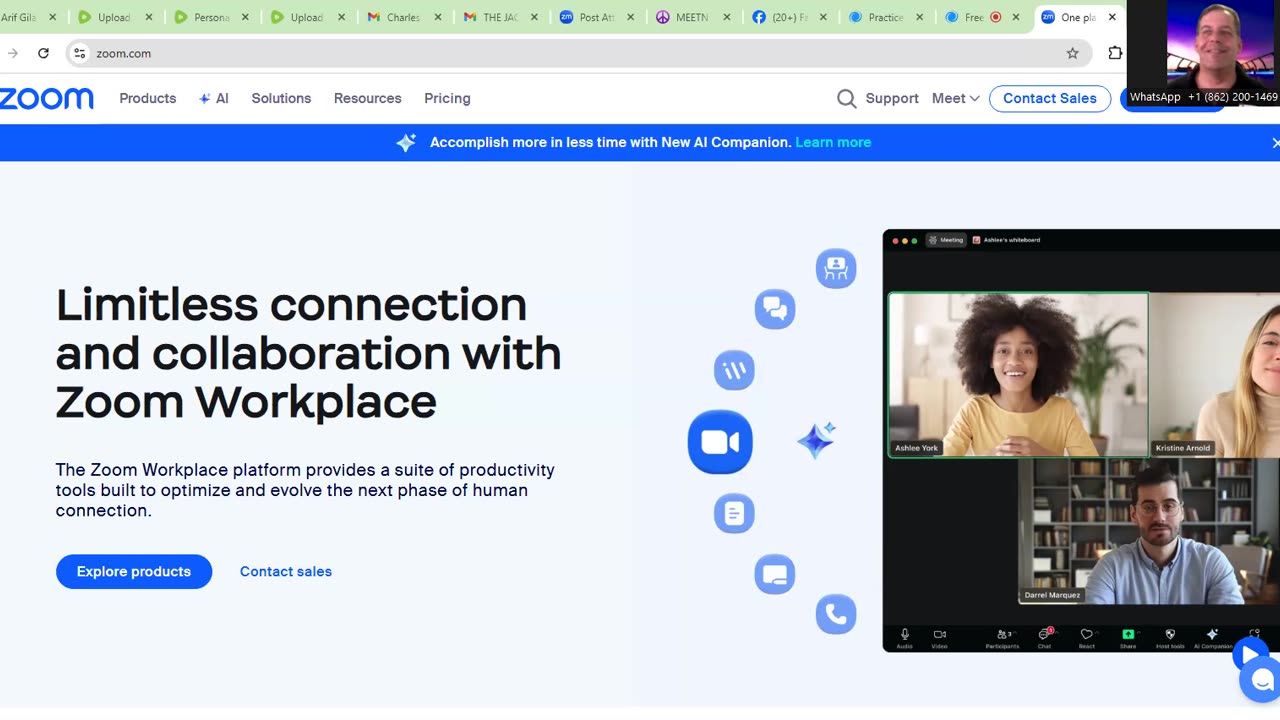The height and width of the screenshot is (720, 1280).
Task: Click the Zoom Meetings camera icon
Action: (x=720, y=442)
